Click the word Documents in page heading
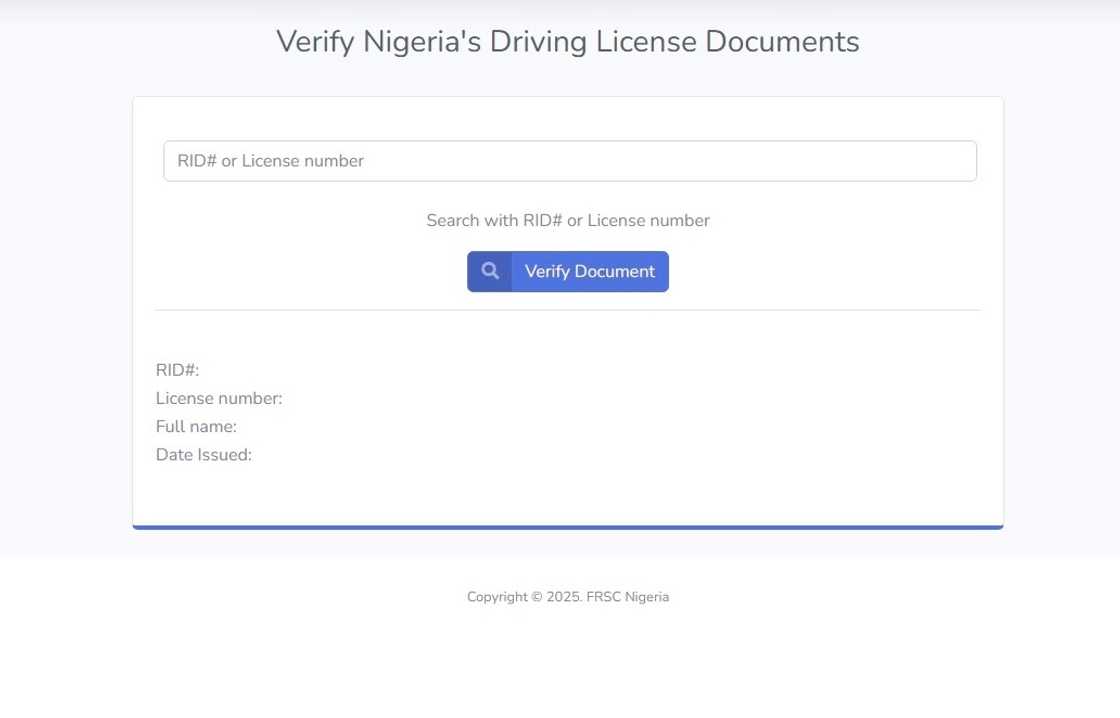Viewport: 1120px width, 718px height. 782,42
